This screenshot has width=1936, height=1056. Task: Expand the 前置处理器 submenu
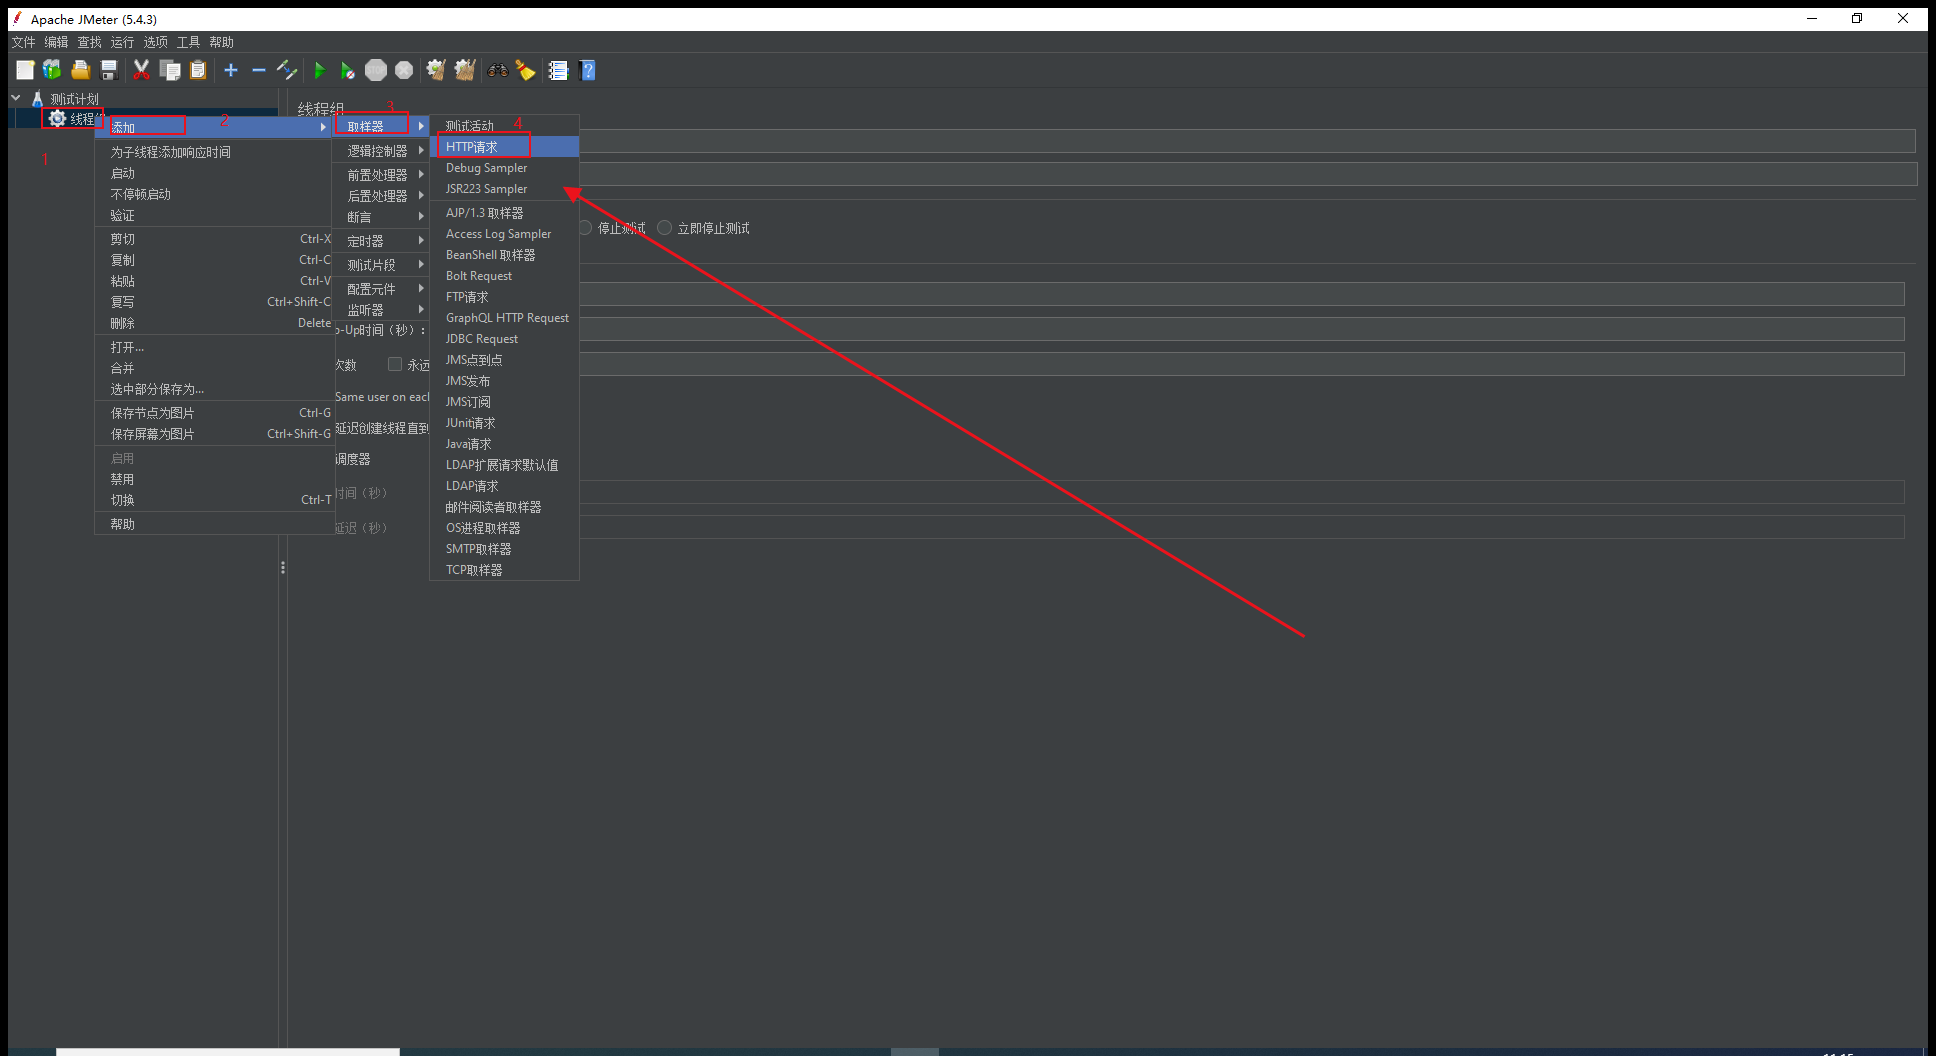tap(382, 175)
